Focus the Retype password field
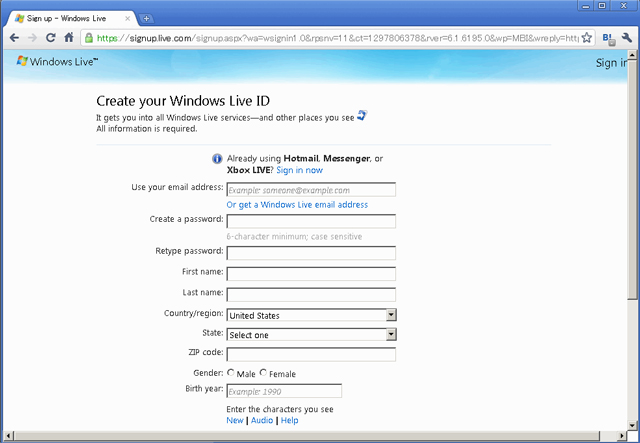The image size is (640, 443). (311, 253)
